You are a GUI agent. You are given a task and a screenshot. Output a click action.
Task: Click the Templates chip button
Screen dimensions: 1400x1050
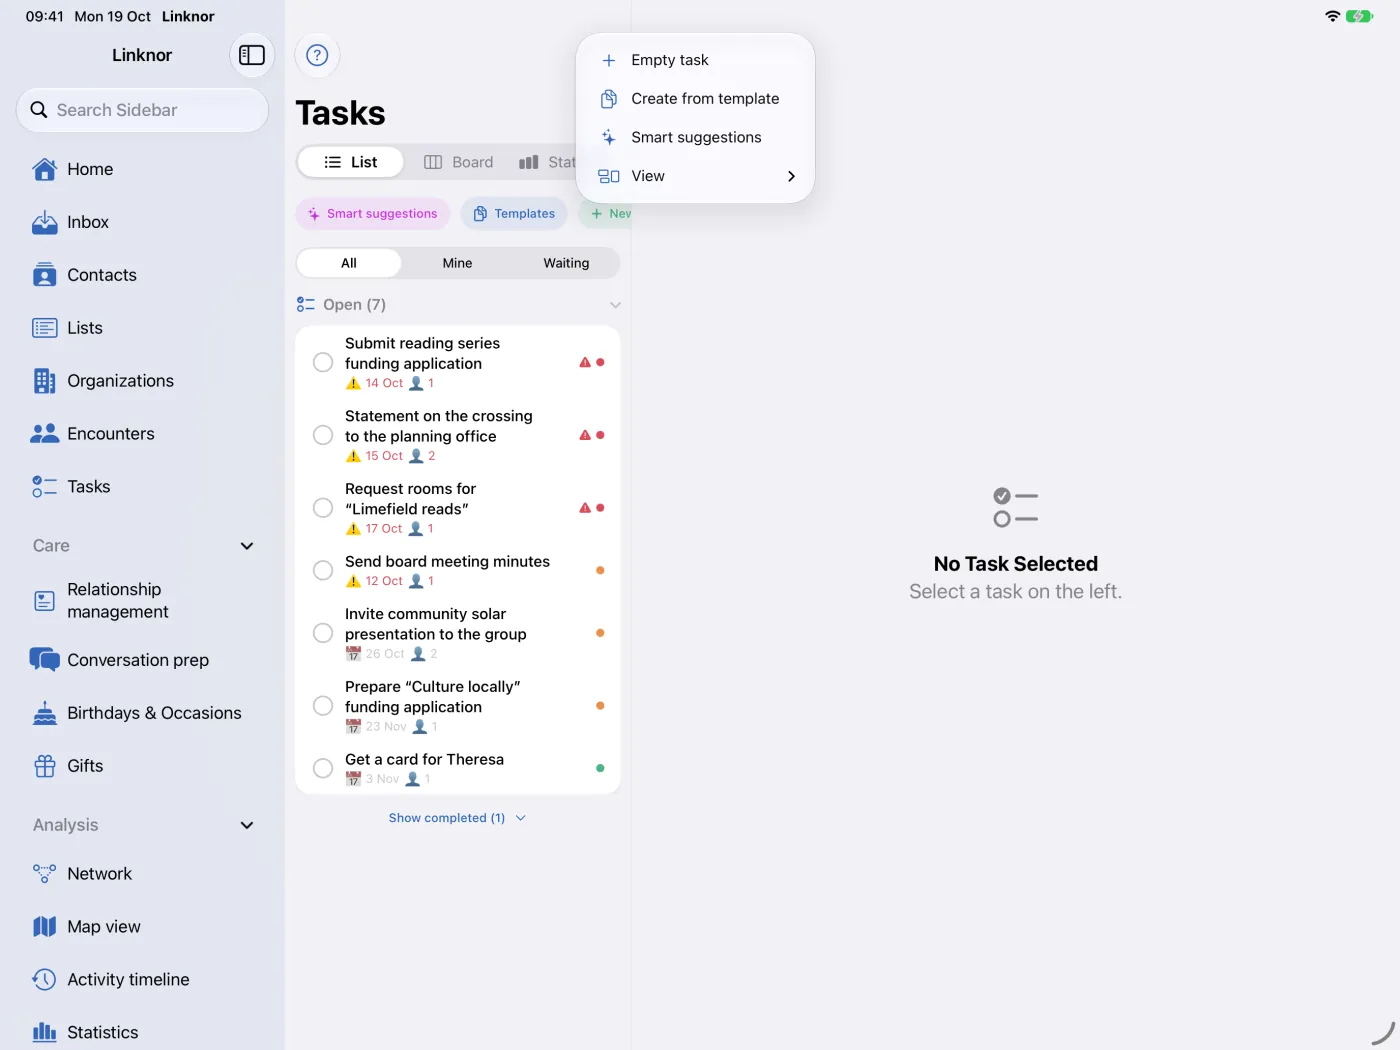tap(514, 214)
